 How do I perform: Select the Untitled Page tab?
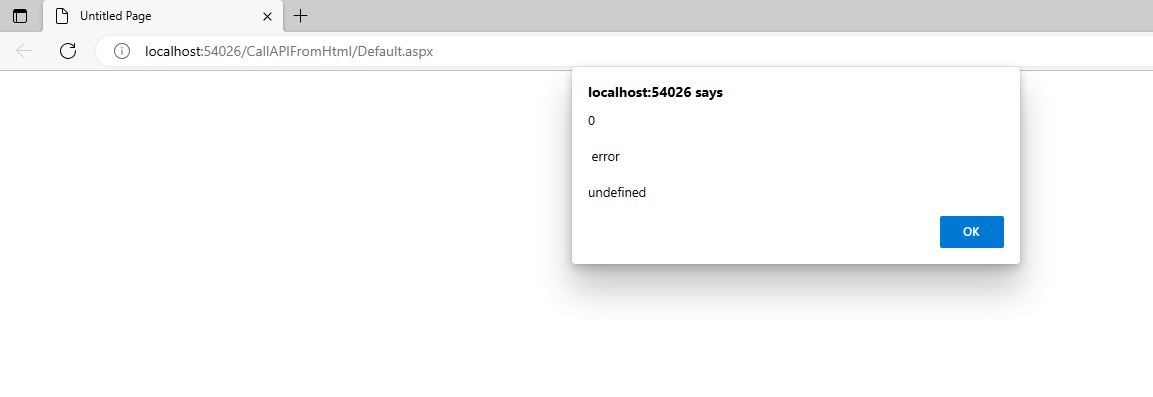pyautogui.click(x=163, y=15)
